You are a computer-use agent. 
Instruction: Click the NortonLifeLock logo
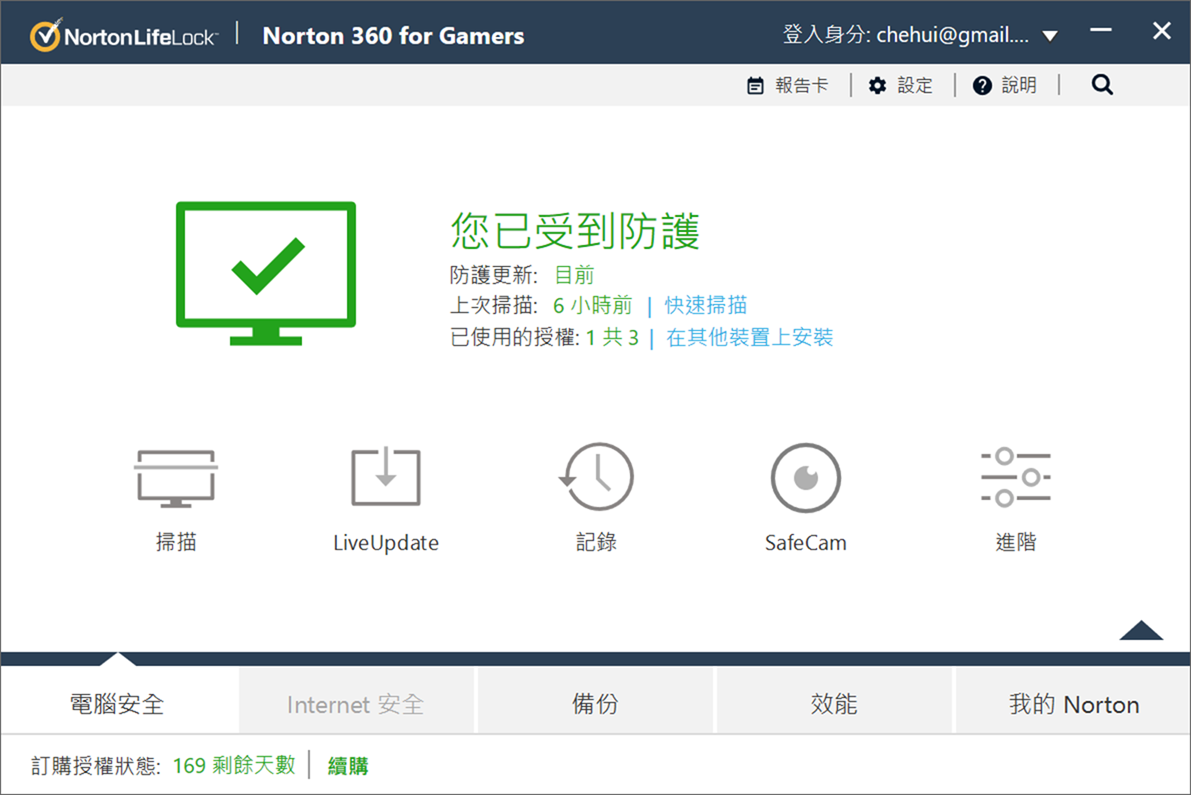[x=124, y=36]
